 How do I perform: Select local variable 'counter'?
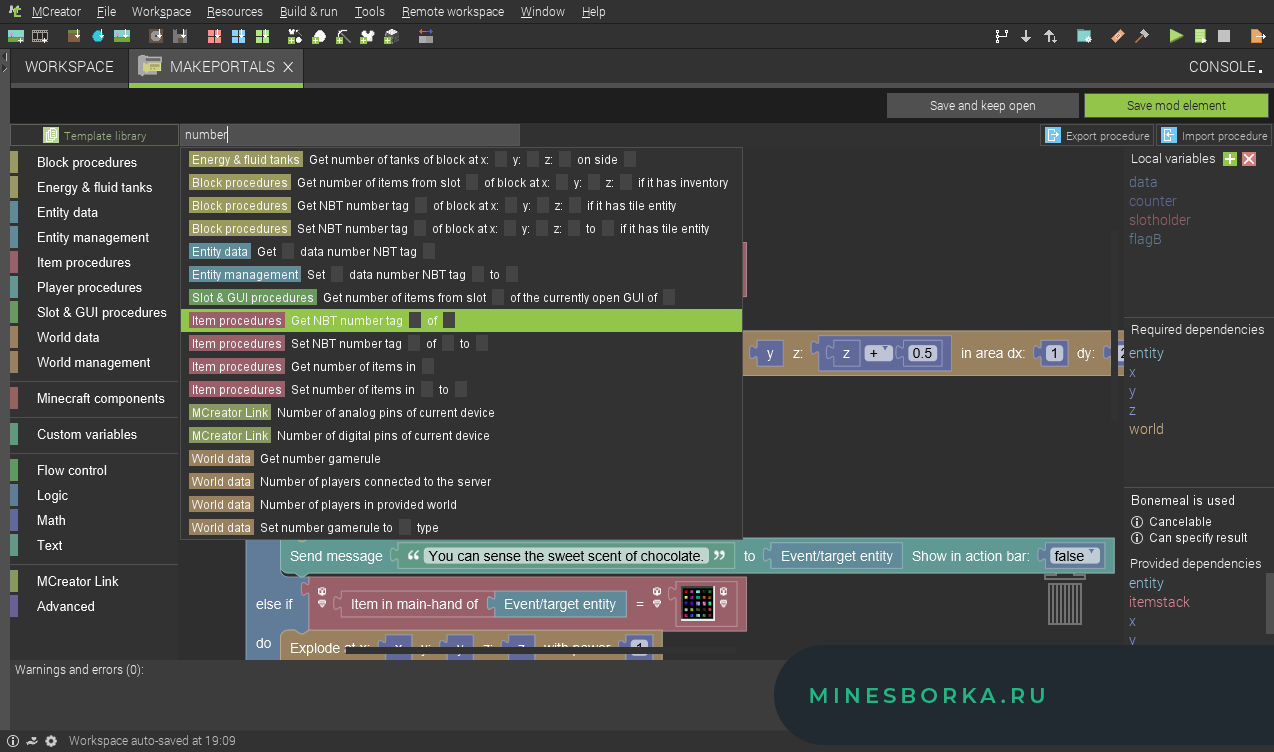(1153, 201)
